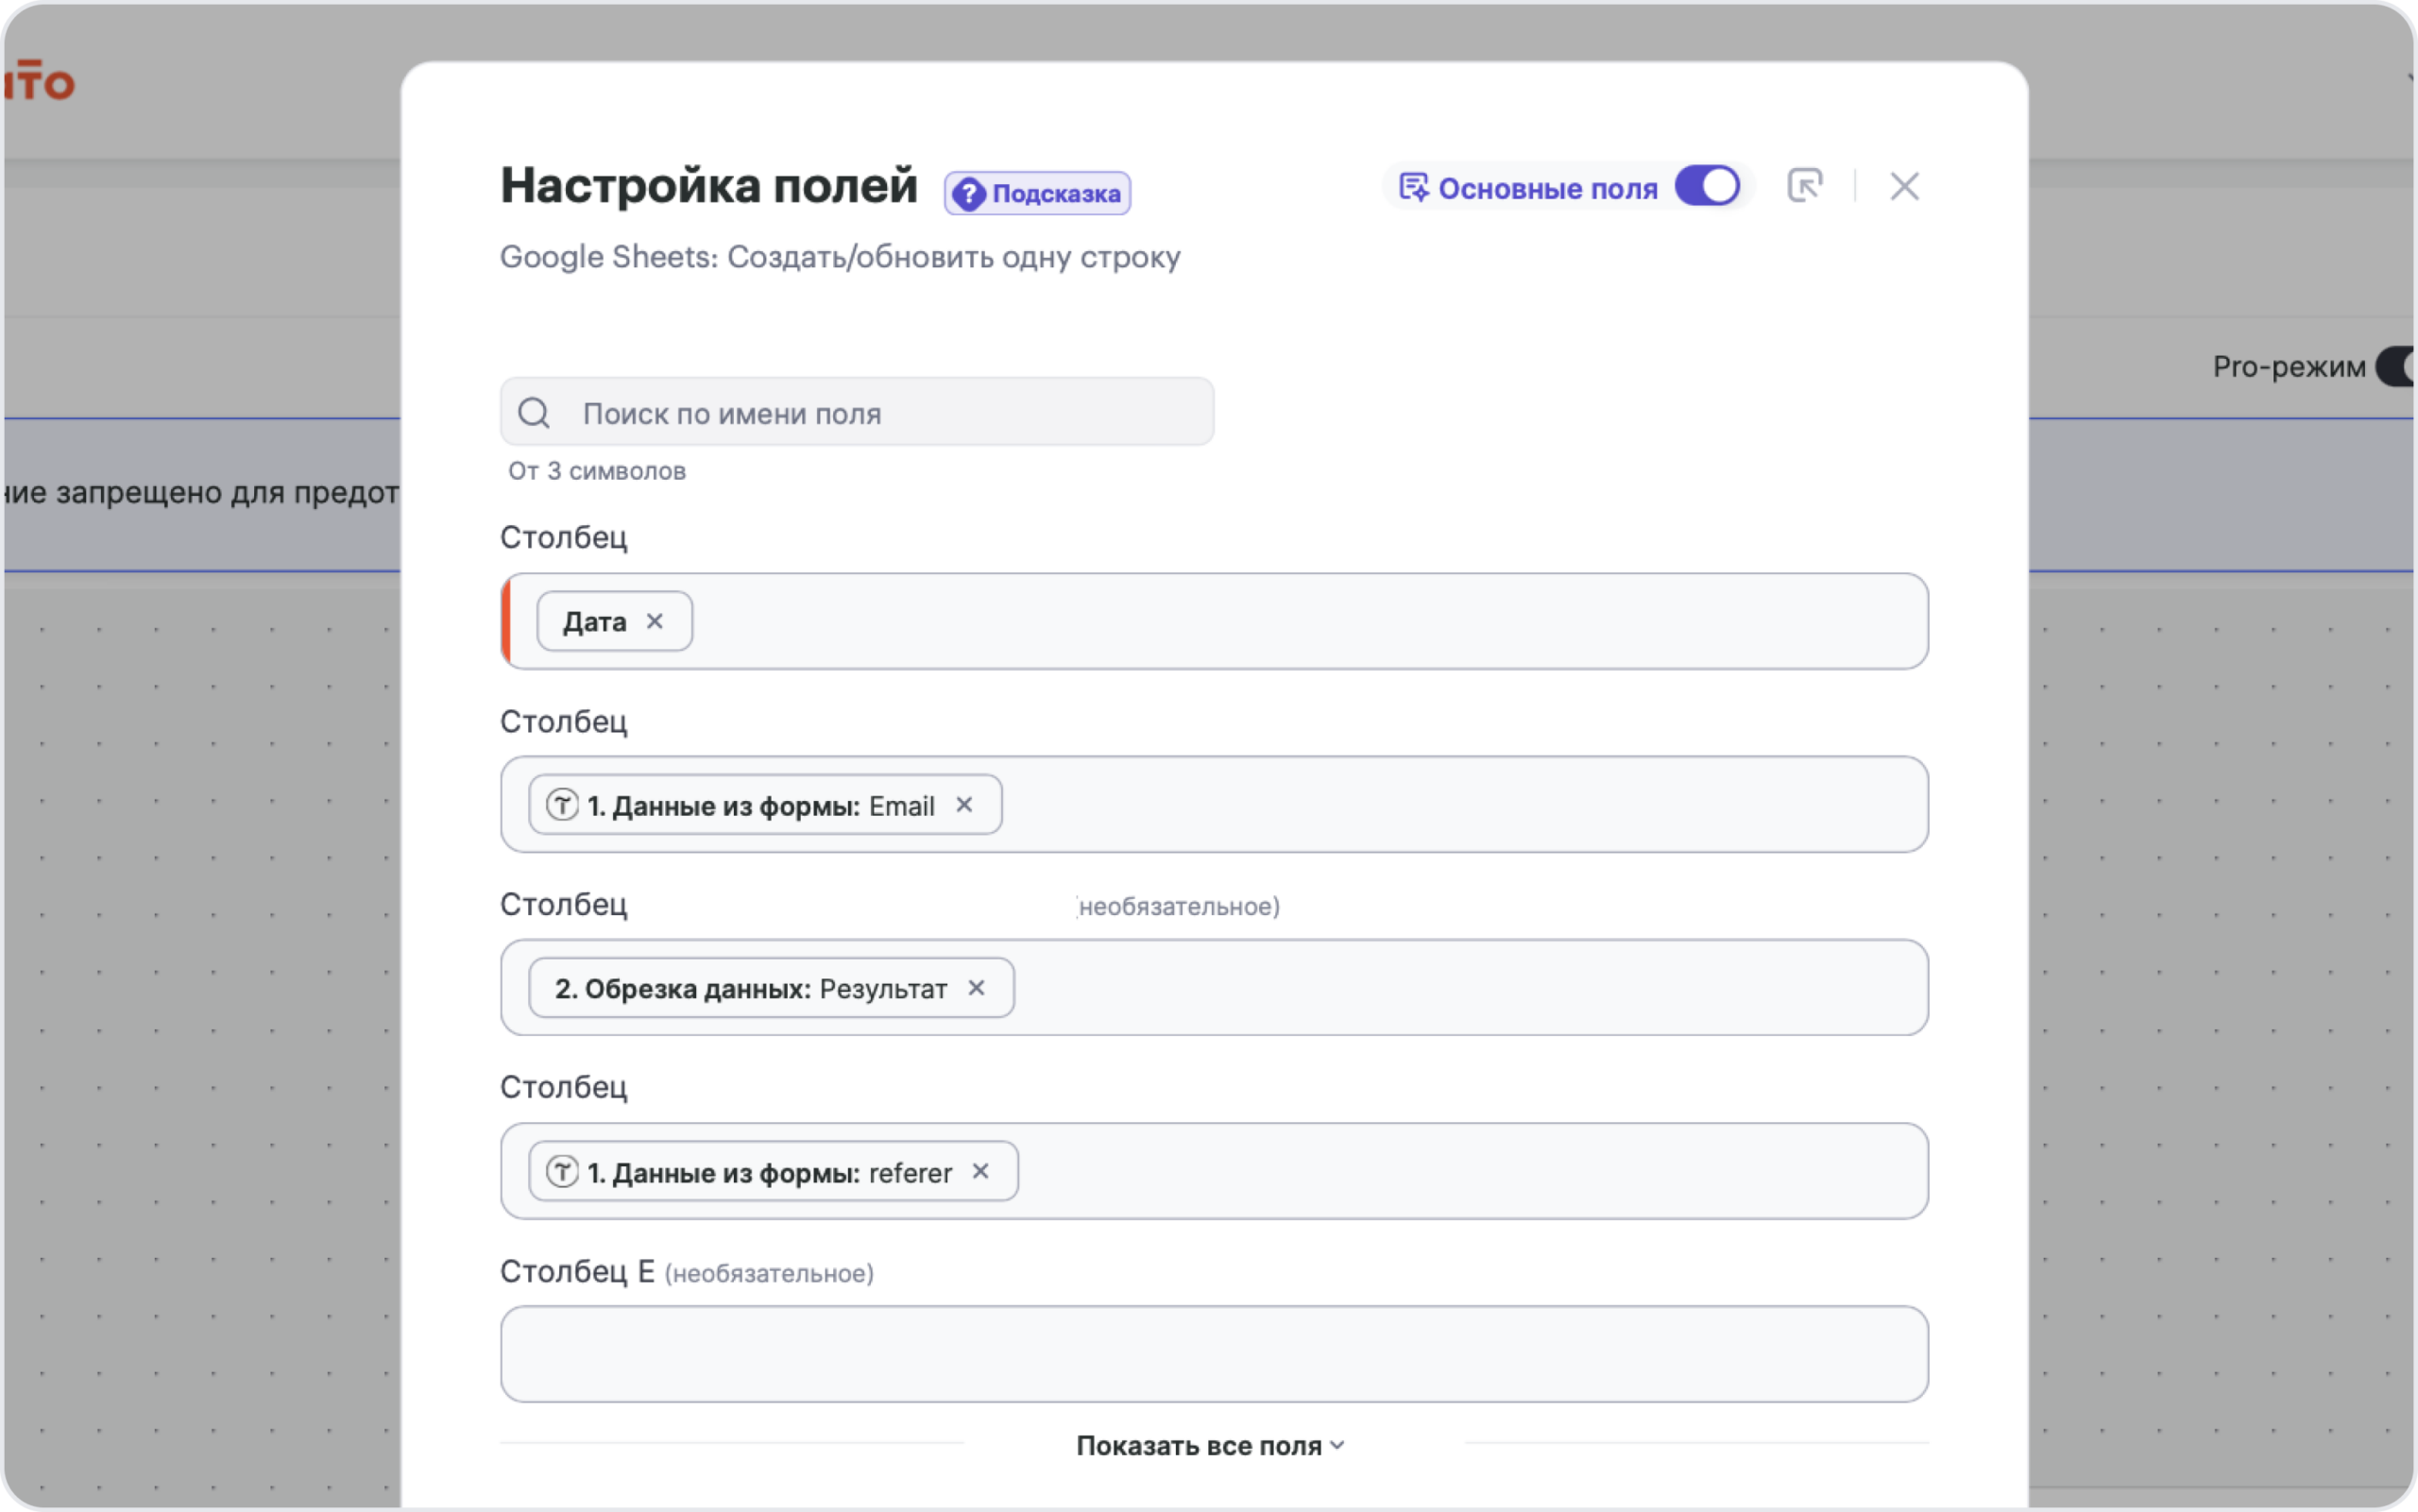Select the Данные из формы: Email chip
Image resolution: width=2418 pixels, height=1512 pixels.
tap(765, 804)
